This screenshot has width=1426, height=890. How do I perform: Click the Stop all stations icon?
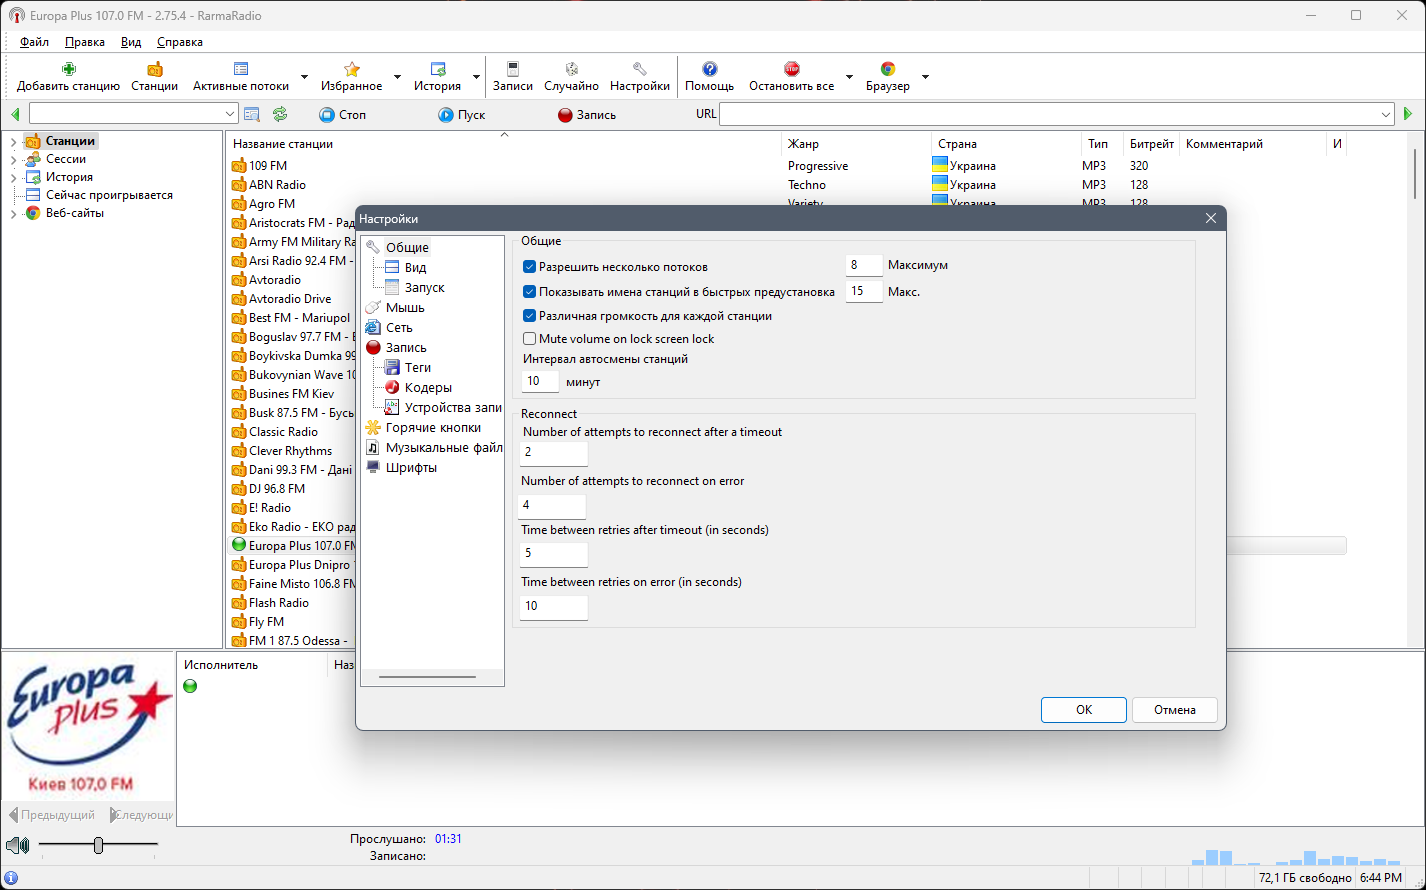coord(792,69)
